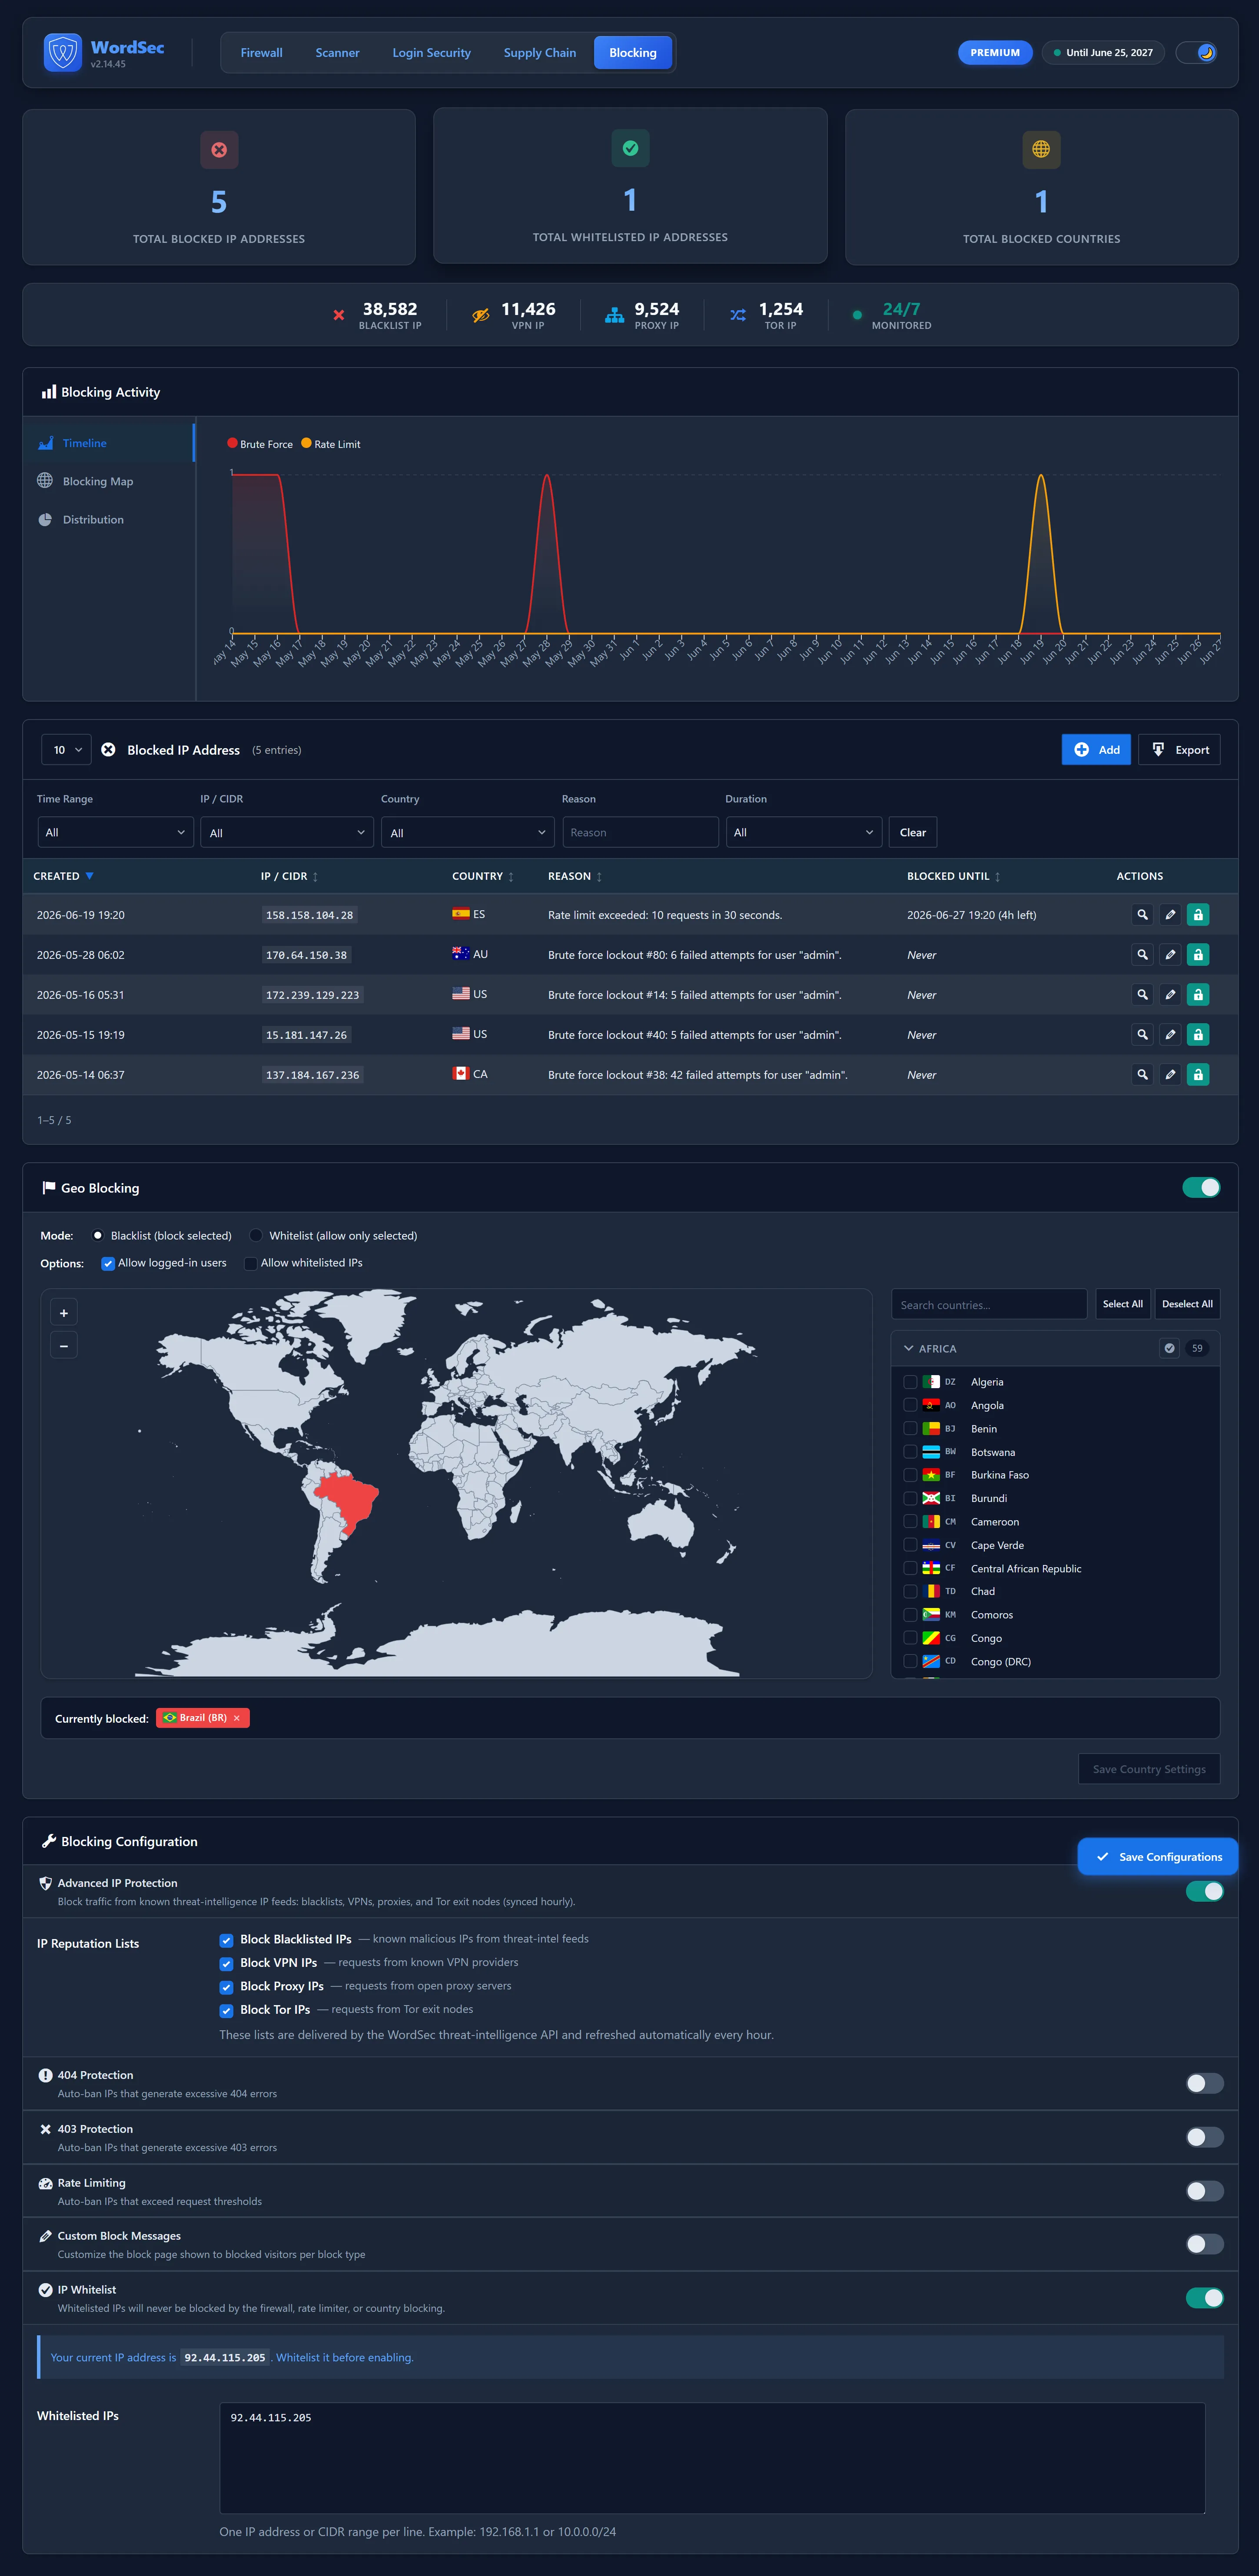
Task: Open the Duration filter dropdown
Action: pos(803,832)
